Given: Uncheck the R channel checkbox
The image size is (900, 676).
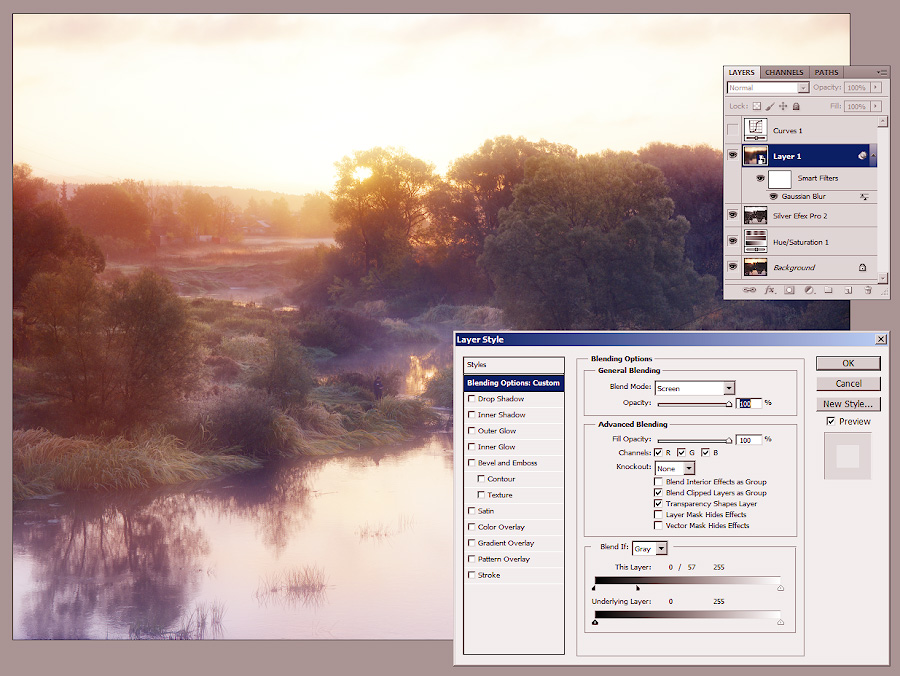Looking at the screenshot, I should click(658, 452).
